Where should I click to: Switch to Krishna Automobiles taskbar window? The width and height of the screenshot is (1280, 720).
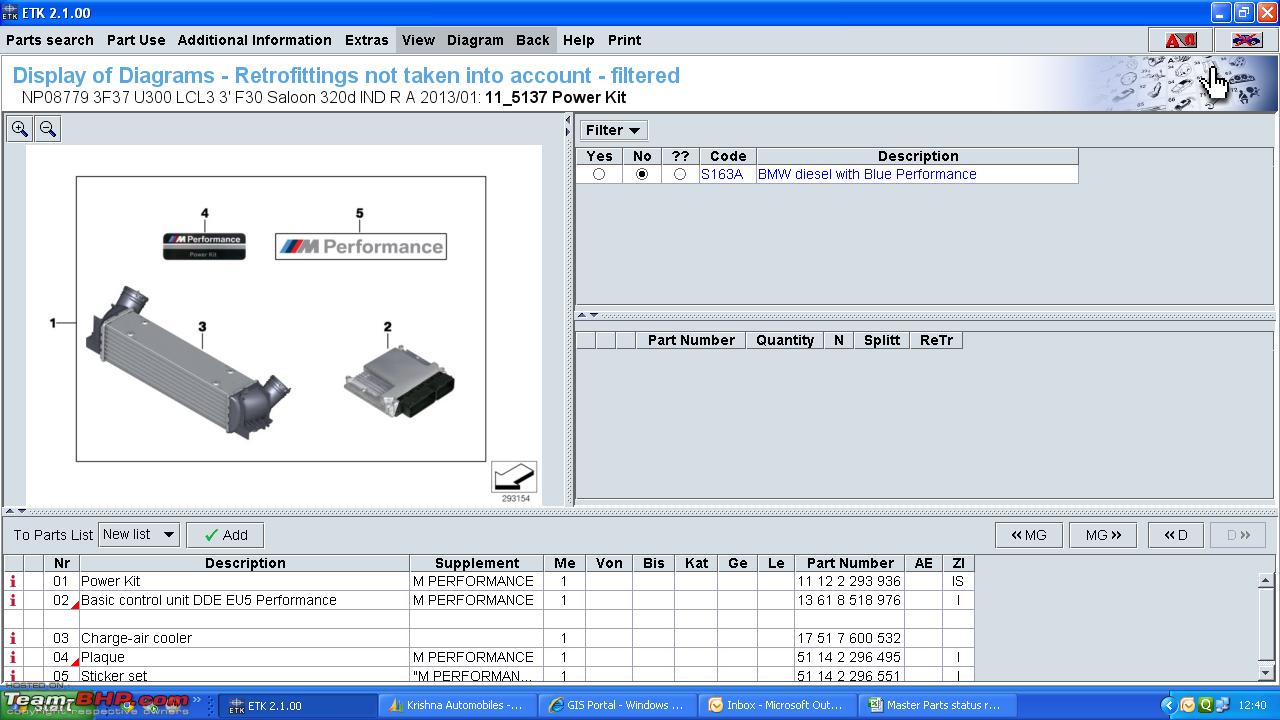[459, 705]
